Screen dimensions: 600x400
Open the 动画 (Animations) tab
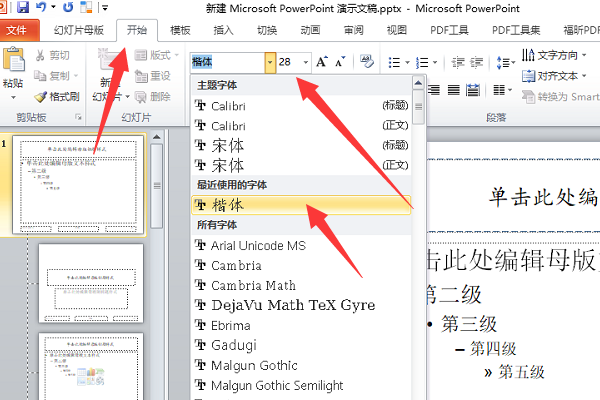click(310, 31)
